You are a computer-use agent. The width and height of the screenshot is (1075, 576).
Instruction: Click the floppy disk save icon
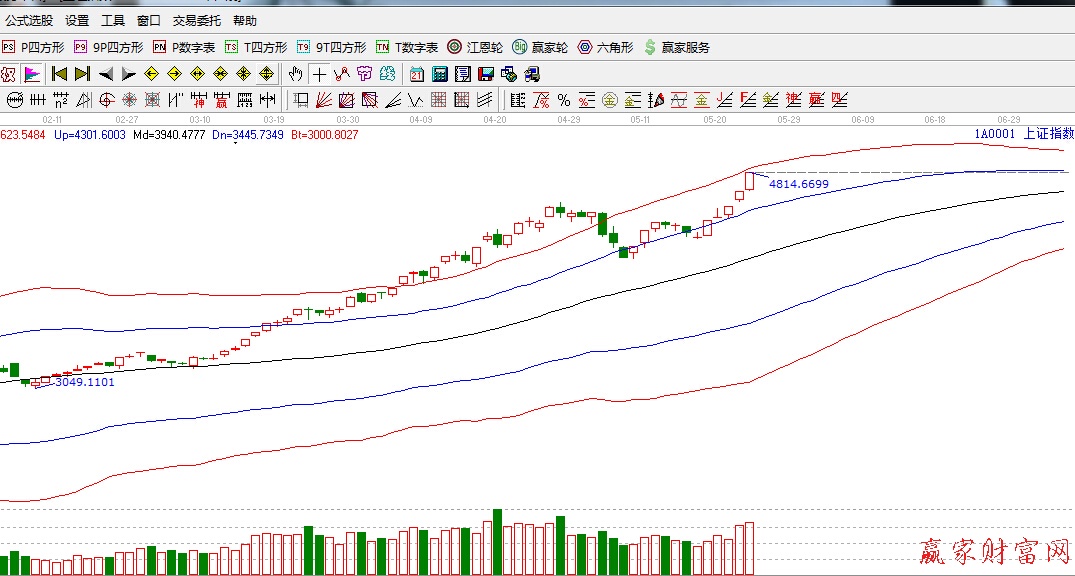click(486, 74)
